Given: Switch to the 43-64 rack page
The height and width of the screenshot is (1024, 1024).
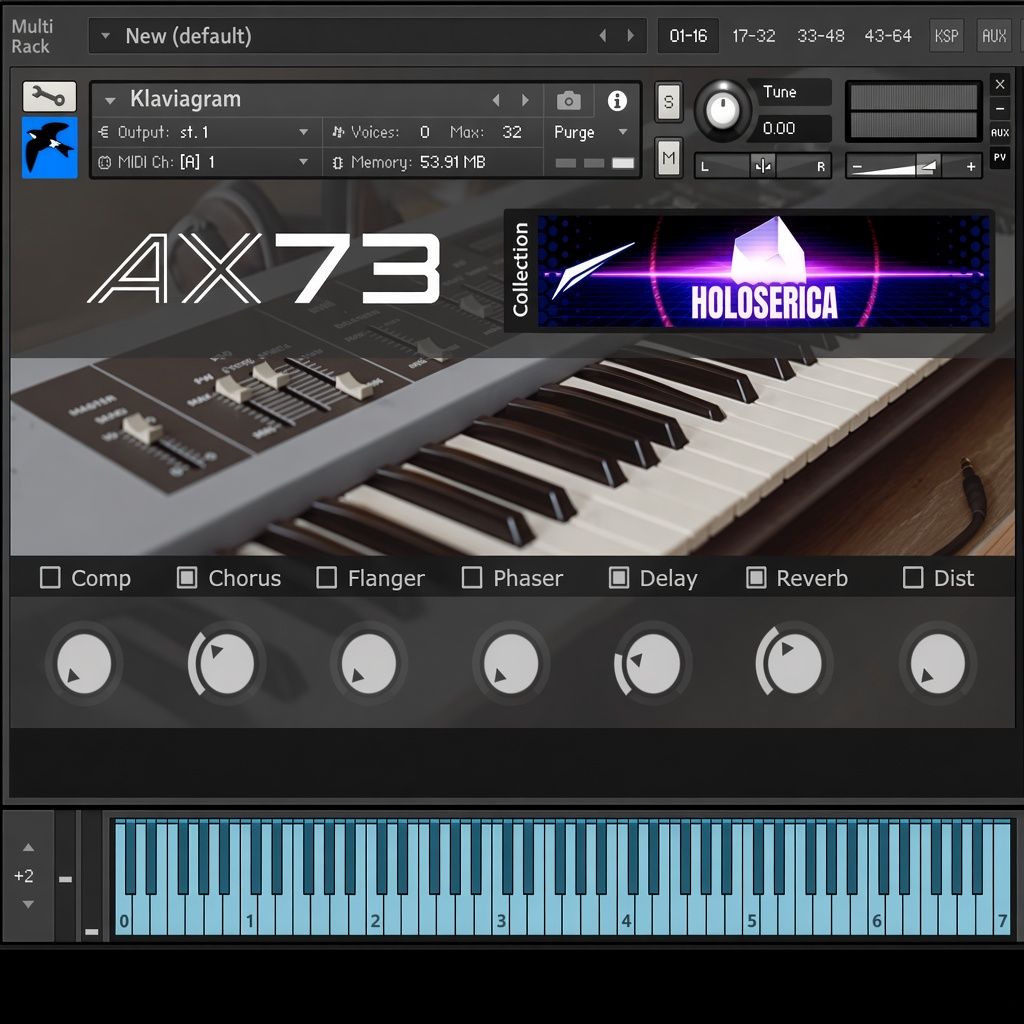Looking at the screenshot, I should tap(888, 35).
